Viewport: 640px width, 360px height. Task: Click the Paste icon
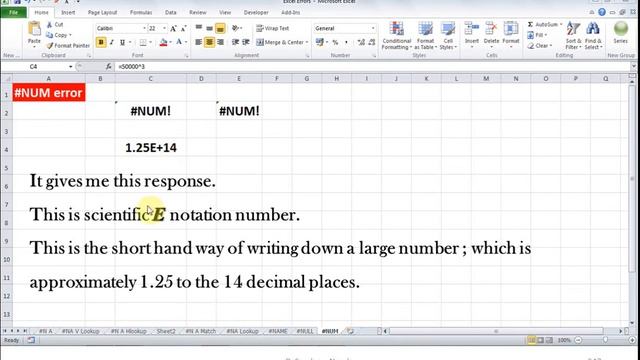(34, 29)
